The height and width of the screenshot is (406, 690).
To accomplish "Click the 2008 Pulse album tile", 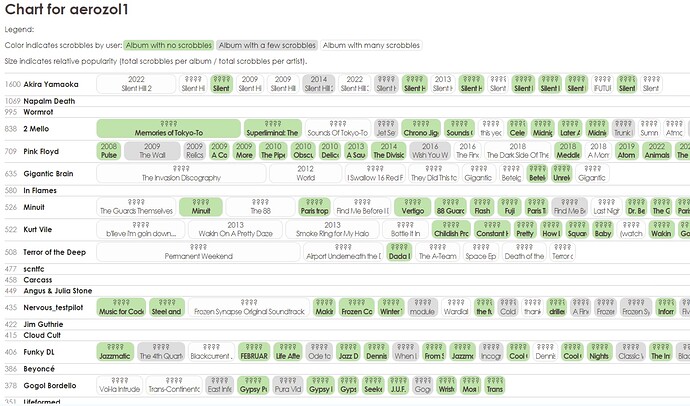I will click(109, 151).
